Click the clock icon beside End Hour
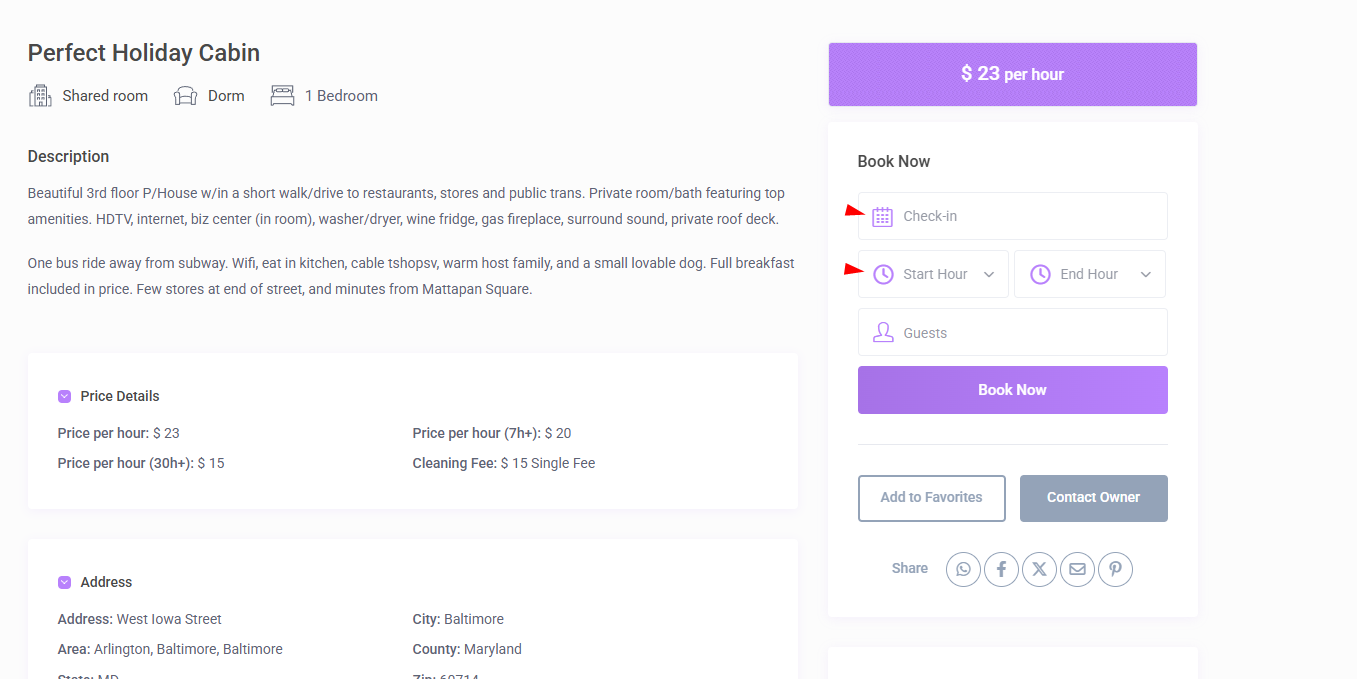Viewport: 1357px width, 679px height. click(1040, 274)
